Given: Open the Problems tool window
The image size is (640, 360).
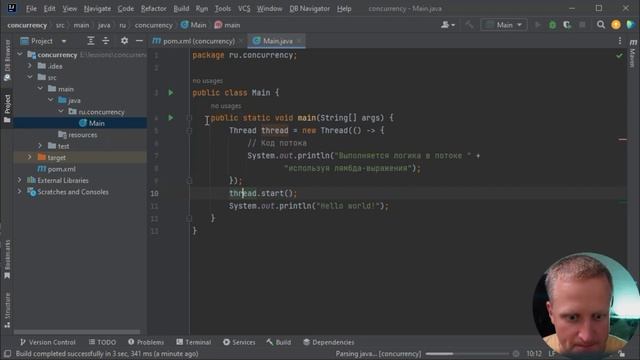Looking at the screenshot, I should coord(146,342).
